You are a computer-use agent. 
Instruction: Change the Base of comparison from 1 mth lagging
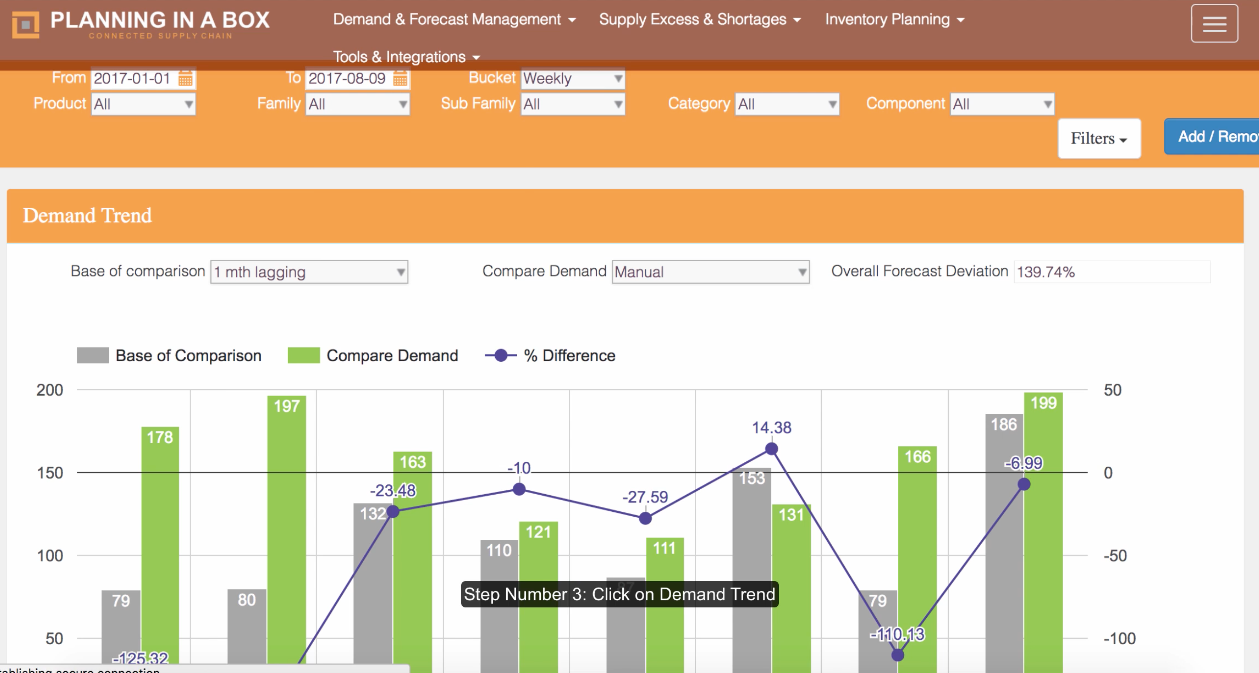[x=308, y=271]
